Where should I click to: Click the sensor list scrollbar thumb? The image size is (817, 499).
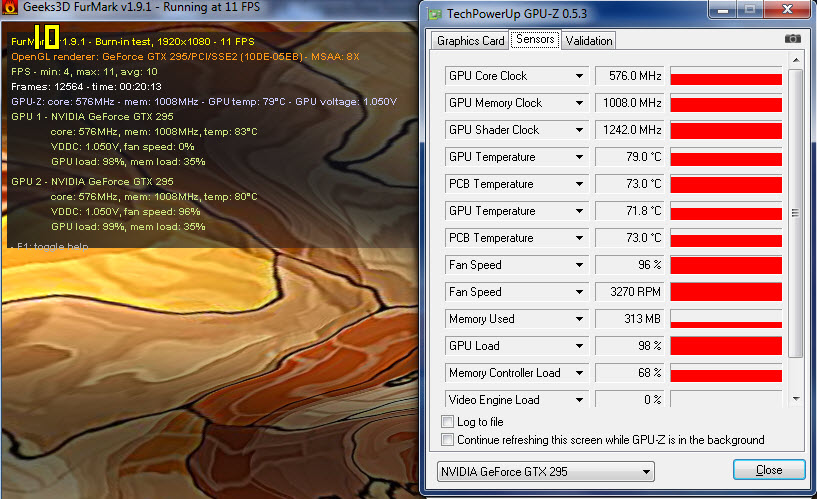pos(796,213)
